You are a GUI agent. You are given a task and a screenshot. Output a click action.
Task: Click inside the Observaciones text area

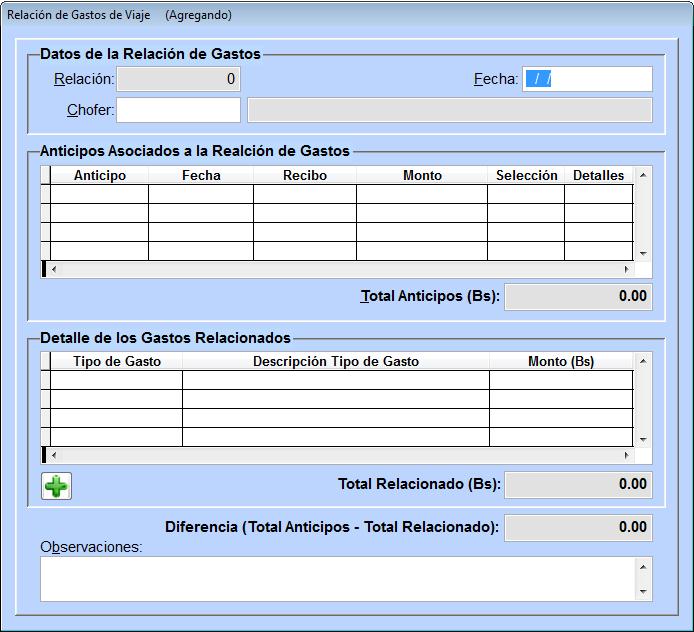(x=337, y=579)
